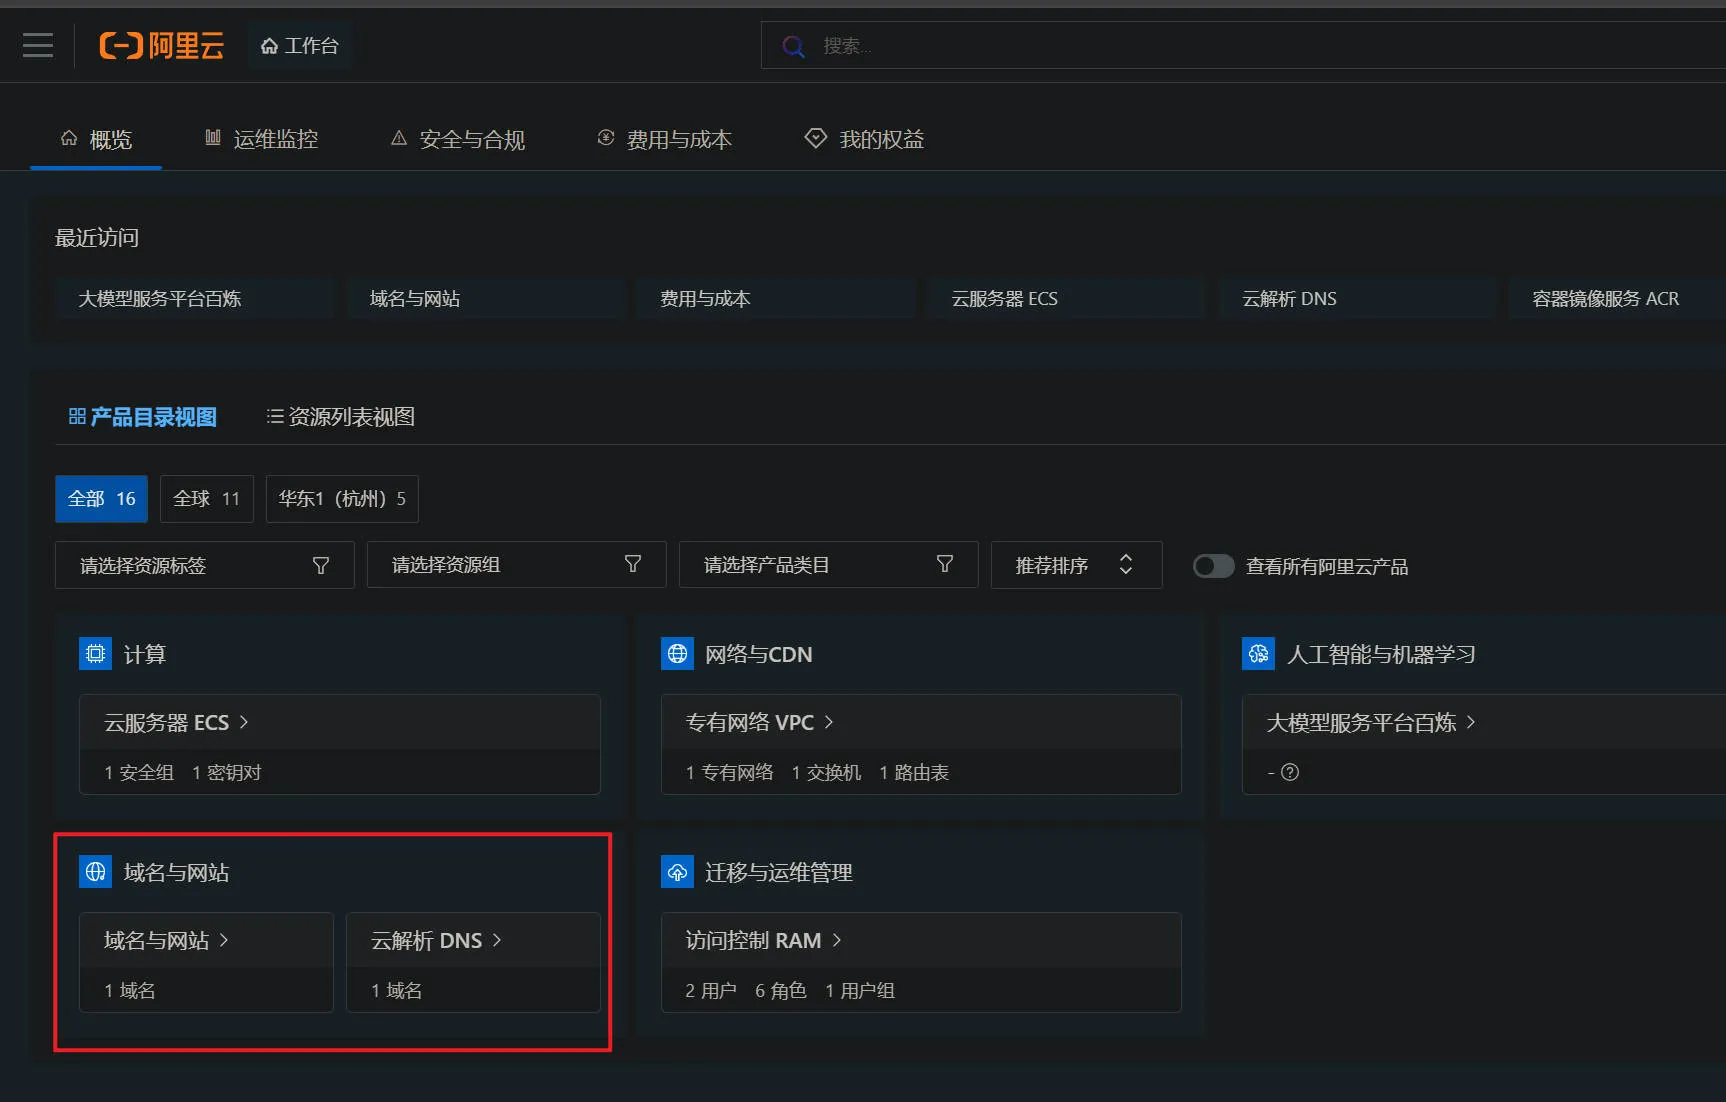Open the hamburger navigation menu
The image size is (1726, 1102).
pos(38,45)
